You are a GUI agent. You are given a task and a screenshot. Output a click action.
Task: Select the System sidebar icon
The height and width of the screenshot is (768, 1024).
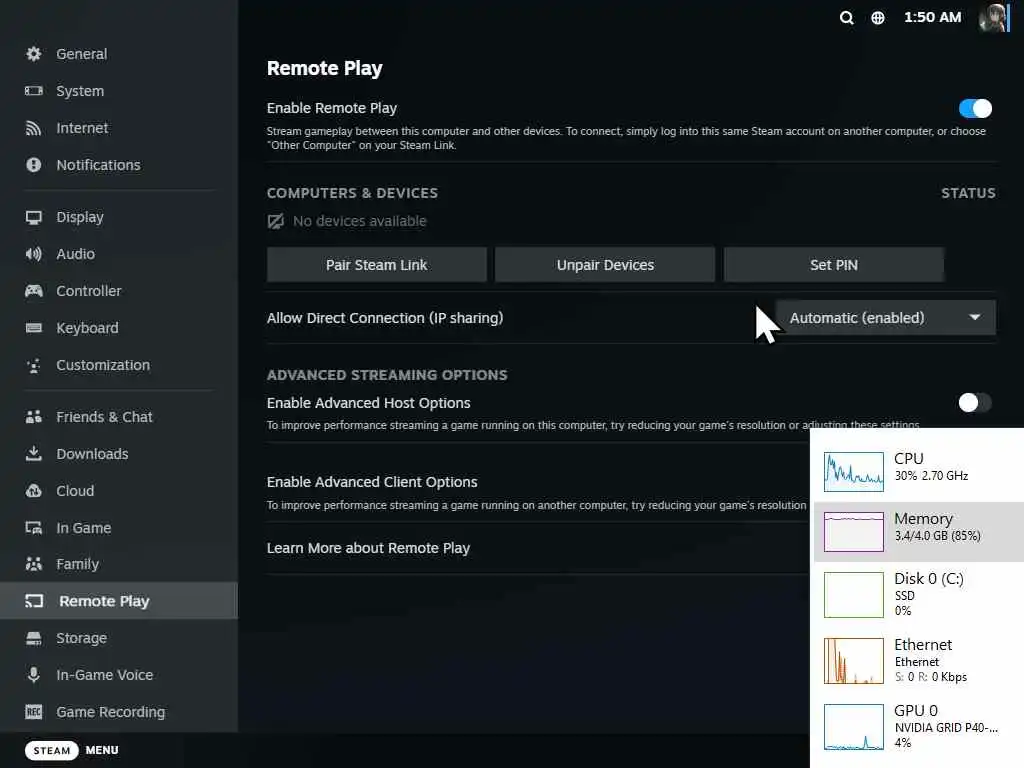click(x=33, y=91)
